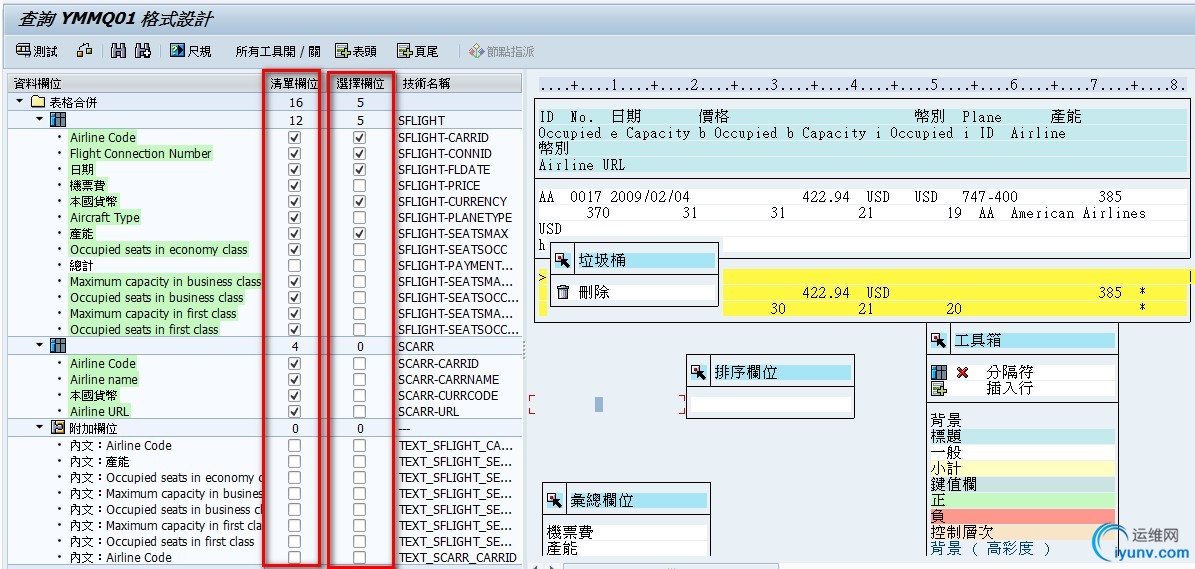Select Occupied seats in economy class field
This screenshot has height=569, width=1195.
click(159, 250)
